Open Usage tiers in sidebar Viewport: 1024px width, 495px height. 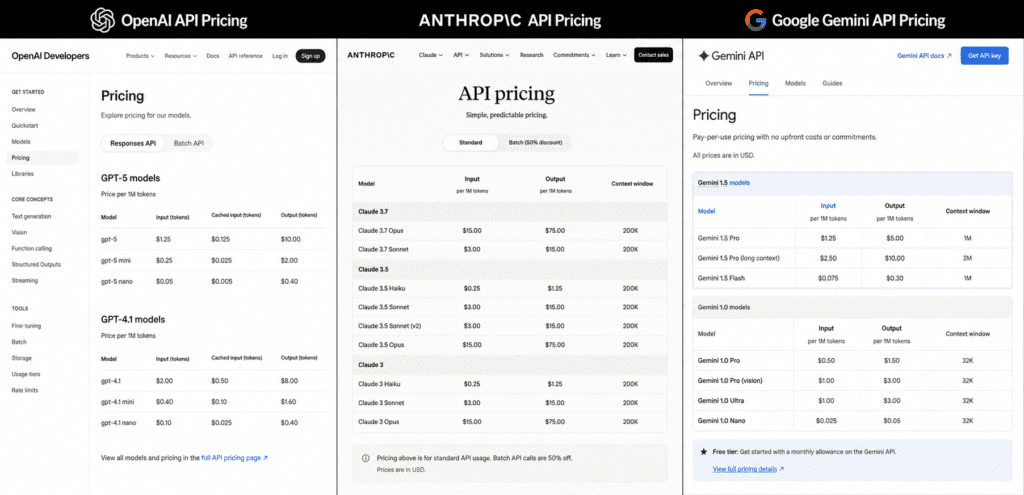[27, 374]
